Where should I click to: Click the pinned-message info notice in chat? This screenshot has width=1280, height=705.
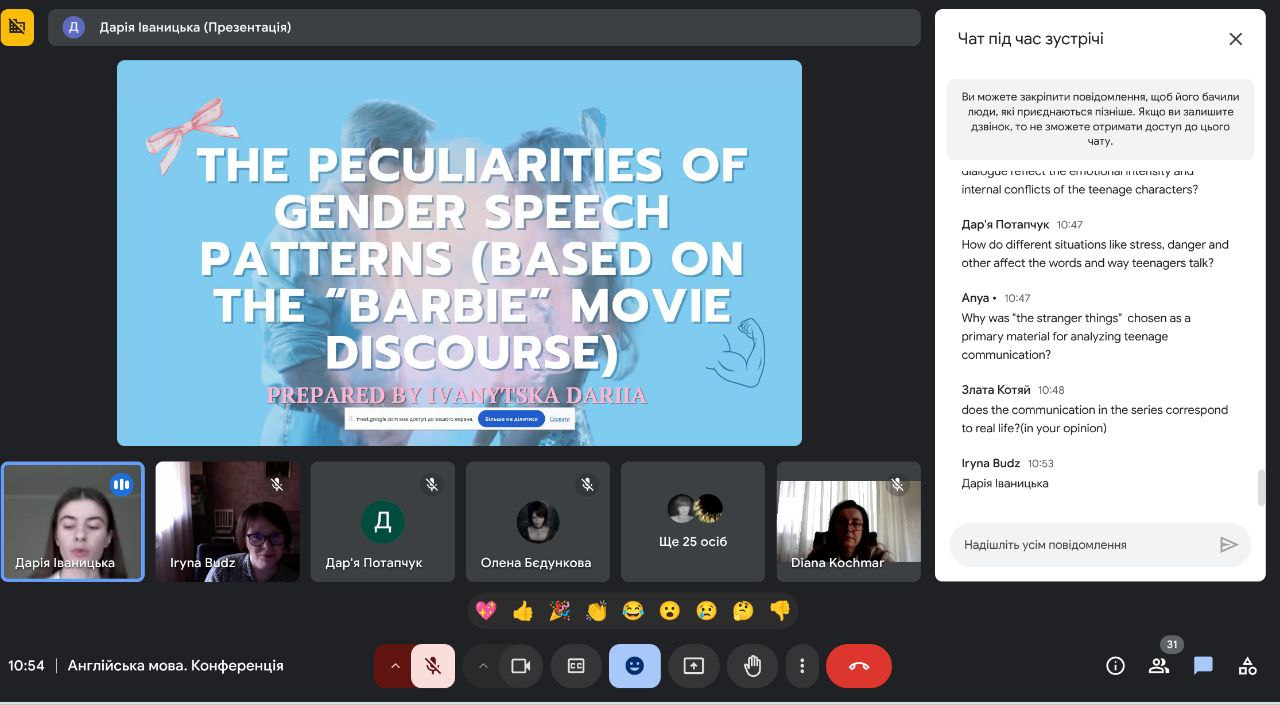click(1100, 119)
